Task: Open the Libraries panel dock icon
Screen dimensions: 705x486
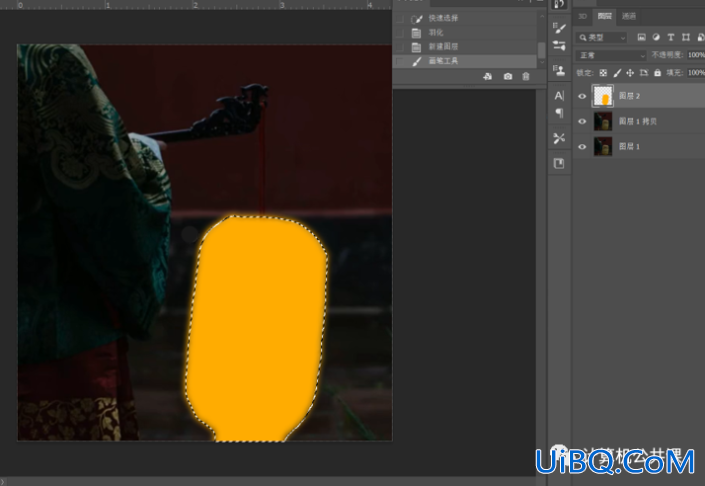Action: point(559,164)
